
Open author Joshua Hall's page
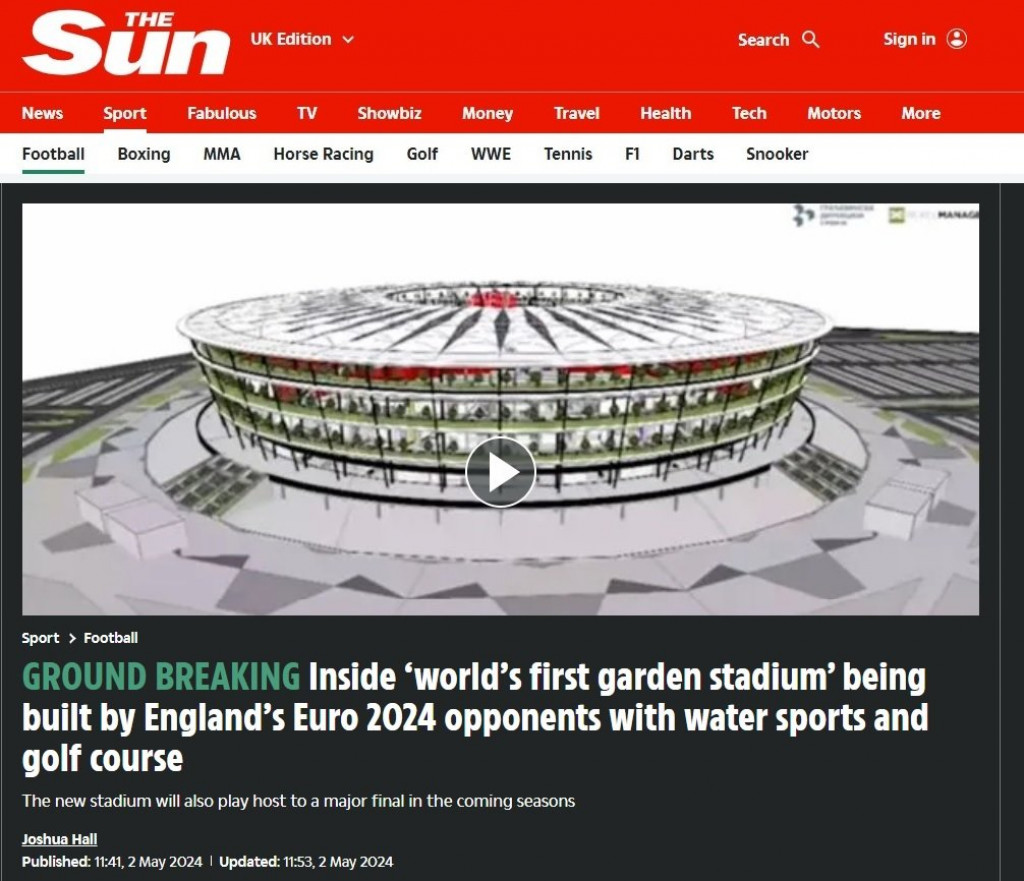coord(59,839)
